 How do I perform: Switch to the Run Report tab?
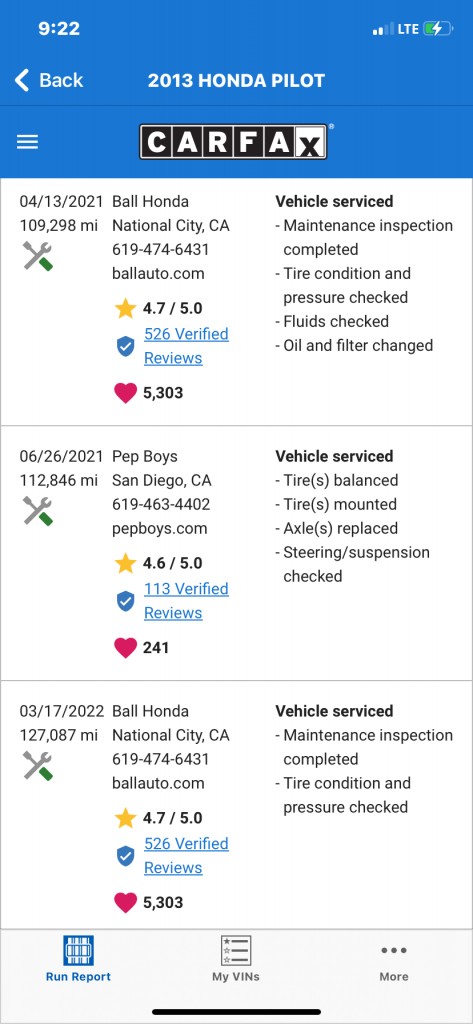78,959
